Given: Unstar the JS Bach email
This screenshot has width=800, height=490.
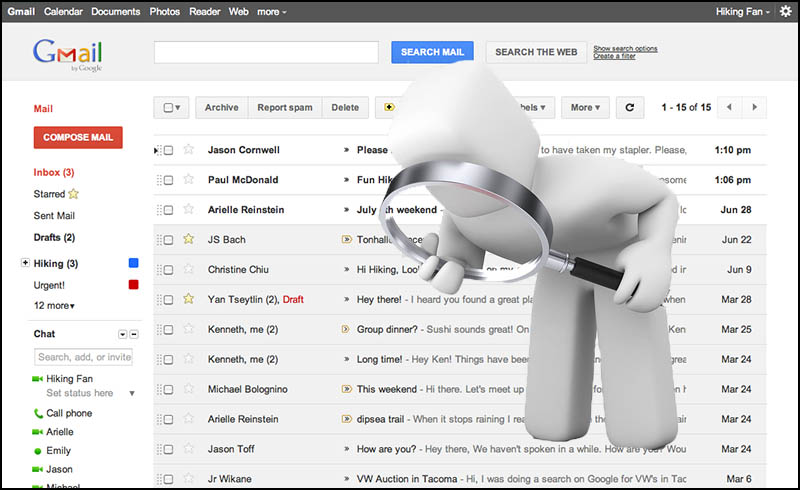Looking at the screenshot, I should (x=189, y=239).
